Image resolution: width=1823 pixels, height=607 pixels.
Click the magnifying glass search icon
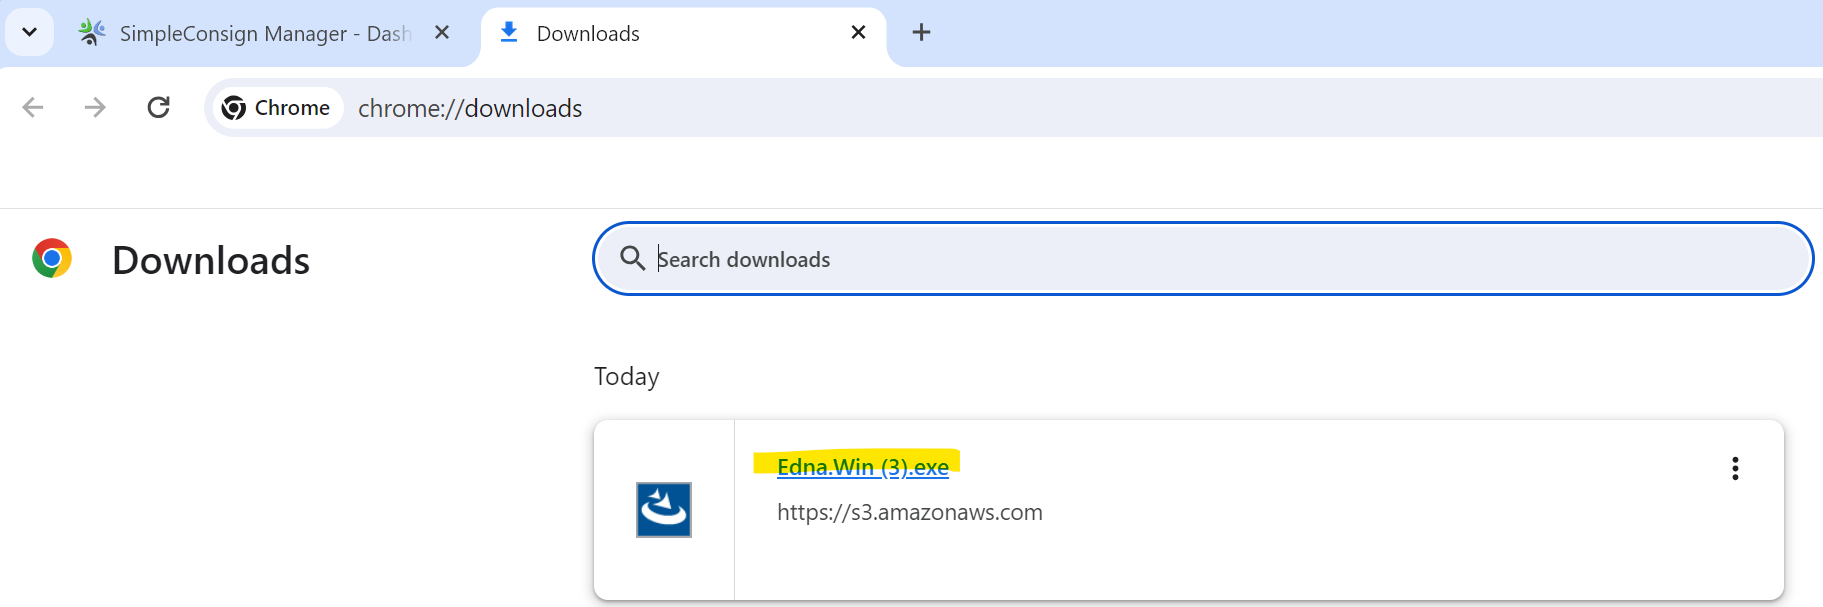(x=632, y=259)
